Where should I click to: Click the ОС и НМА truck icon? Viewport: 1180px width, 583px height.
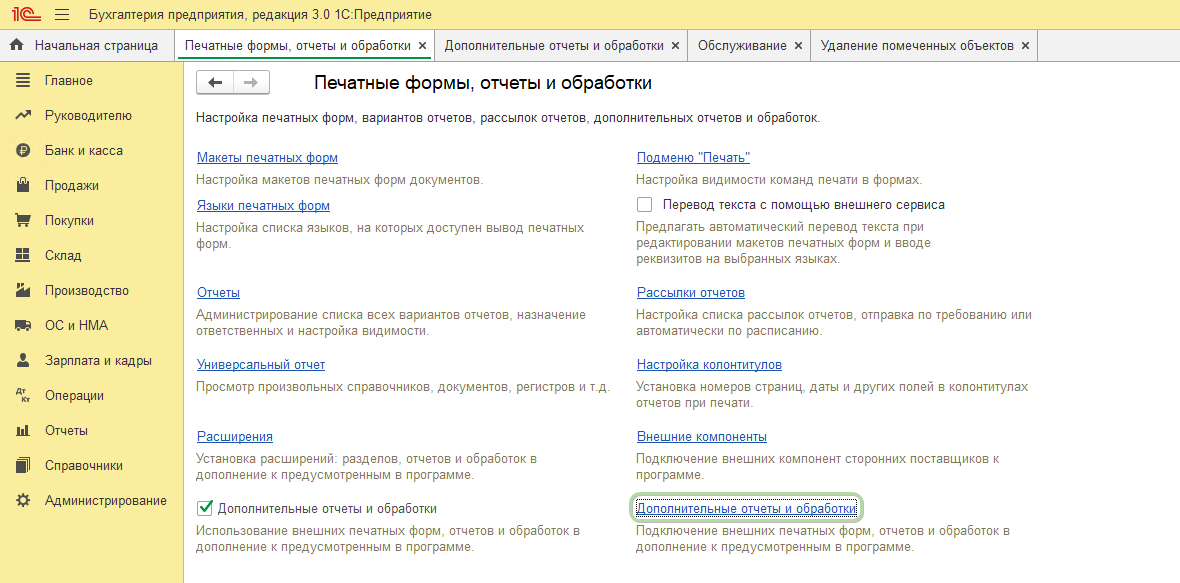click(23, 326)
